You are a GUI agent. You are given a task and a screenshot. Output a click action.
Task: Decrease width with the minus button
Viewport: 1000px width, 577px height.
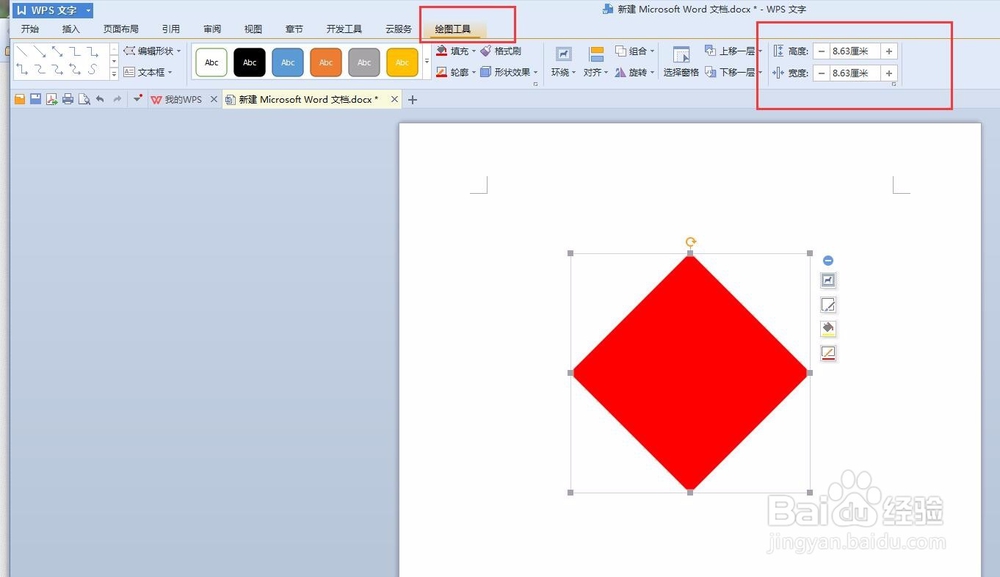(x=821, y=73)
